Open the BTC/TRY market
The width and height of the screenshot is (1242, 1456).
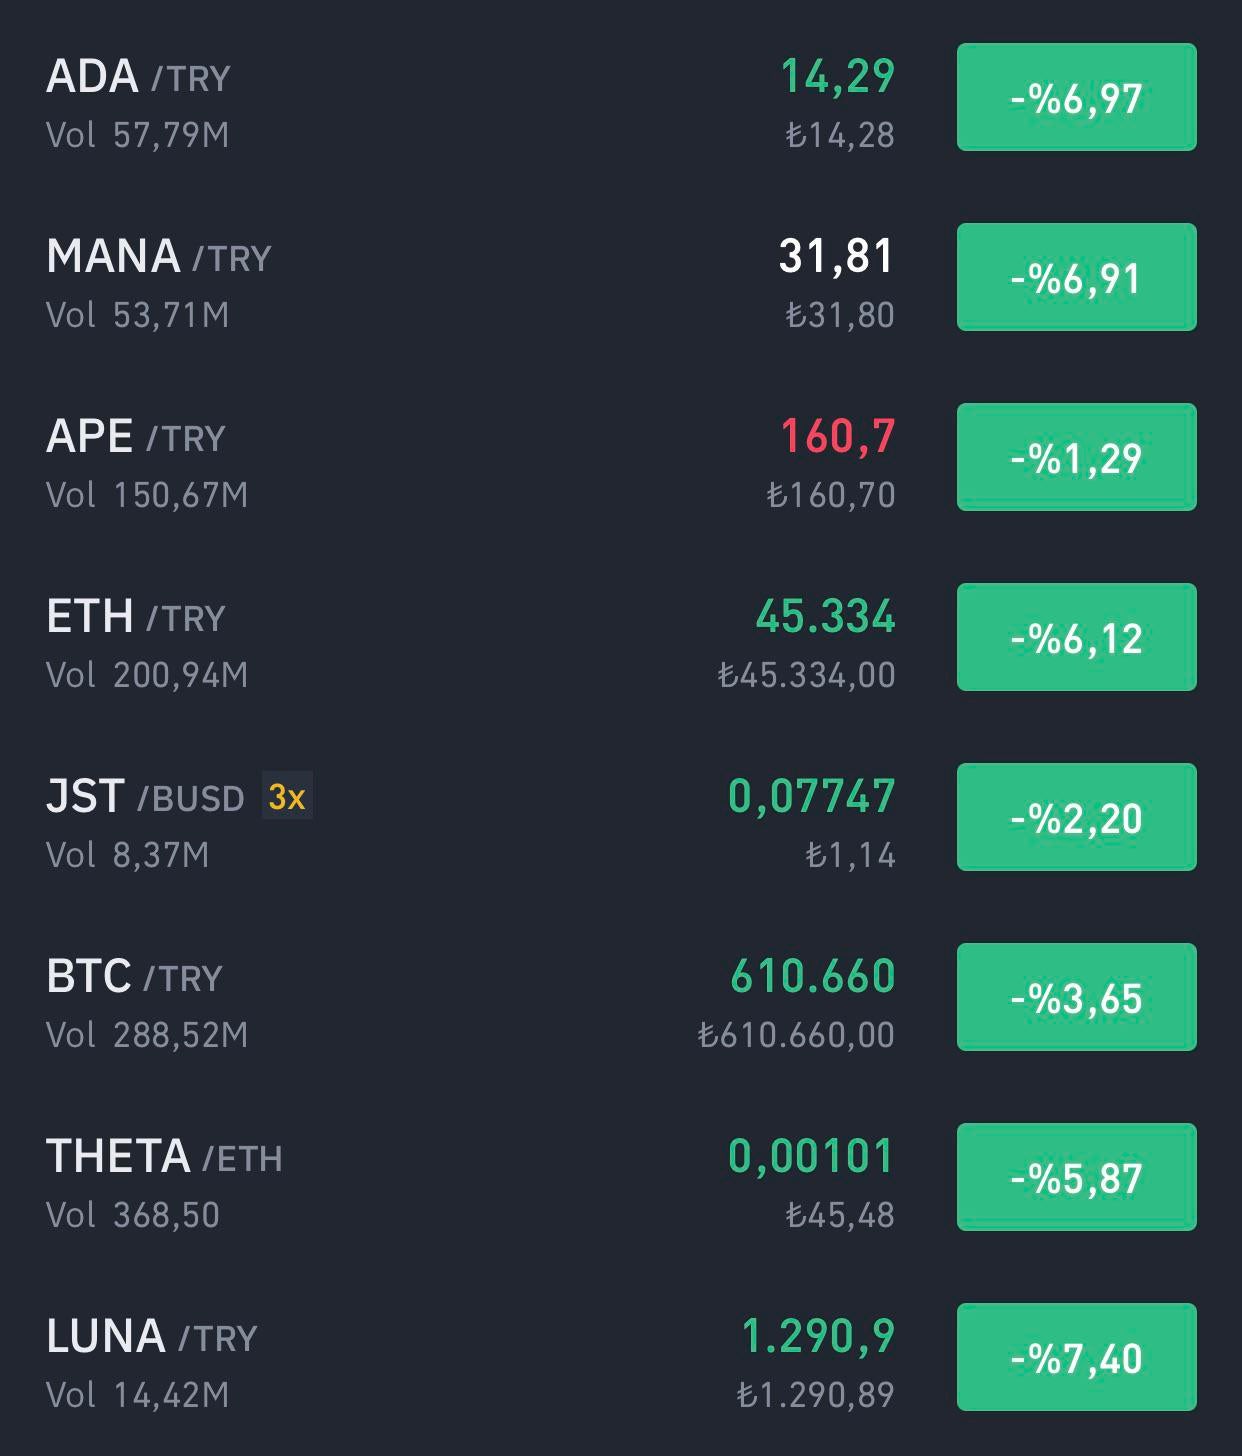point(621,1000)
